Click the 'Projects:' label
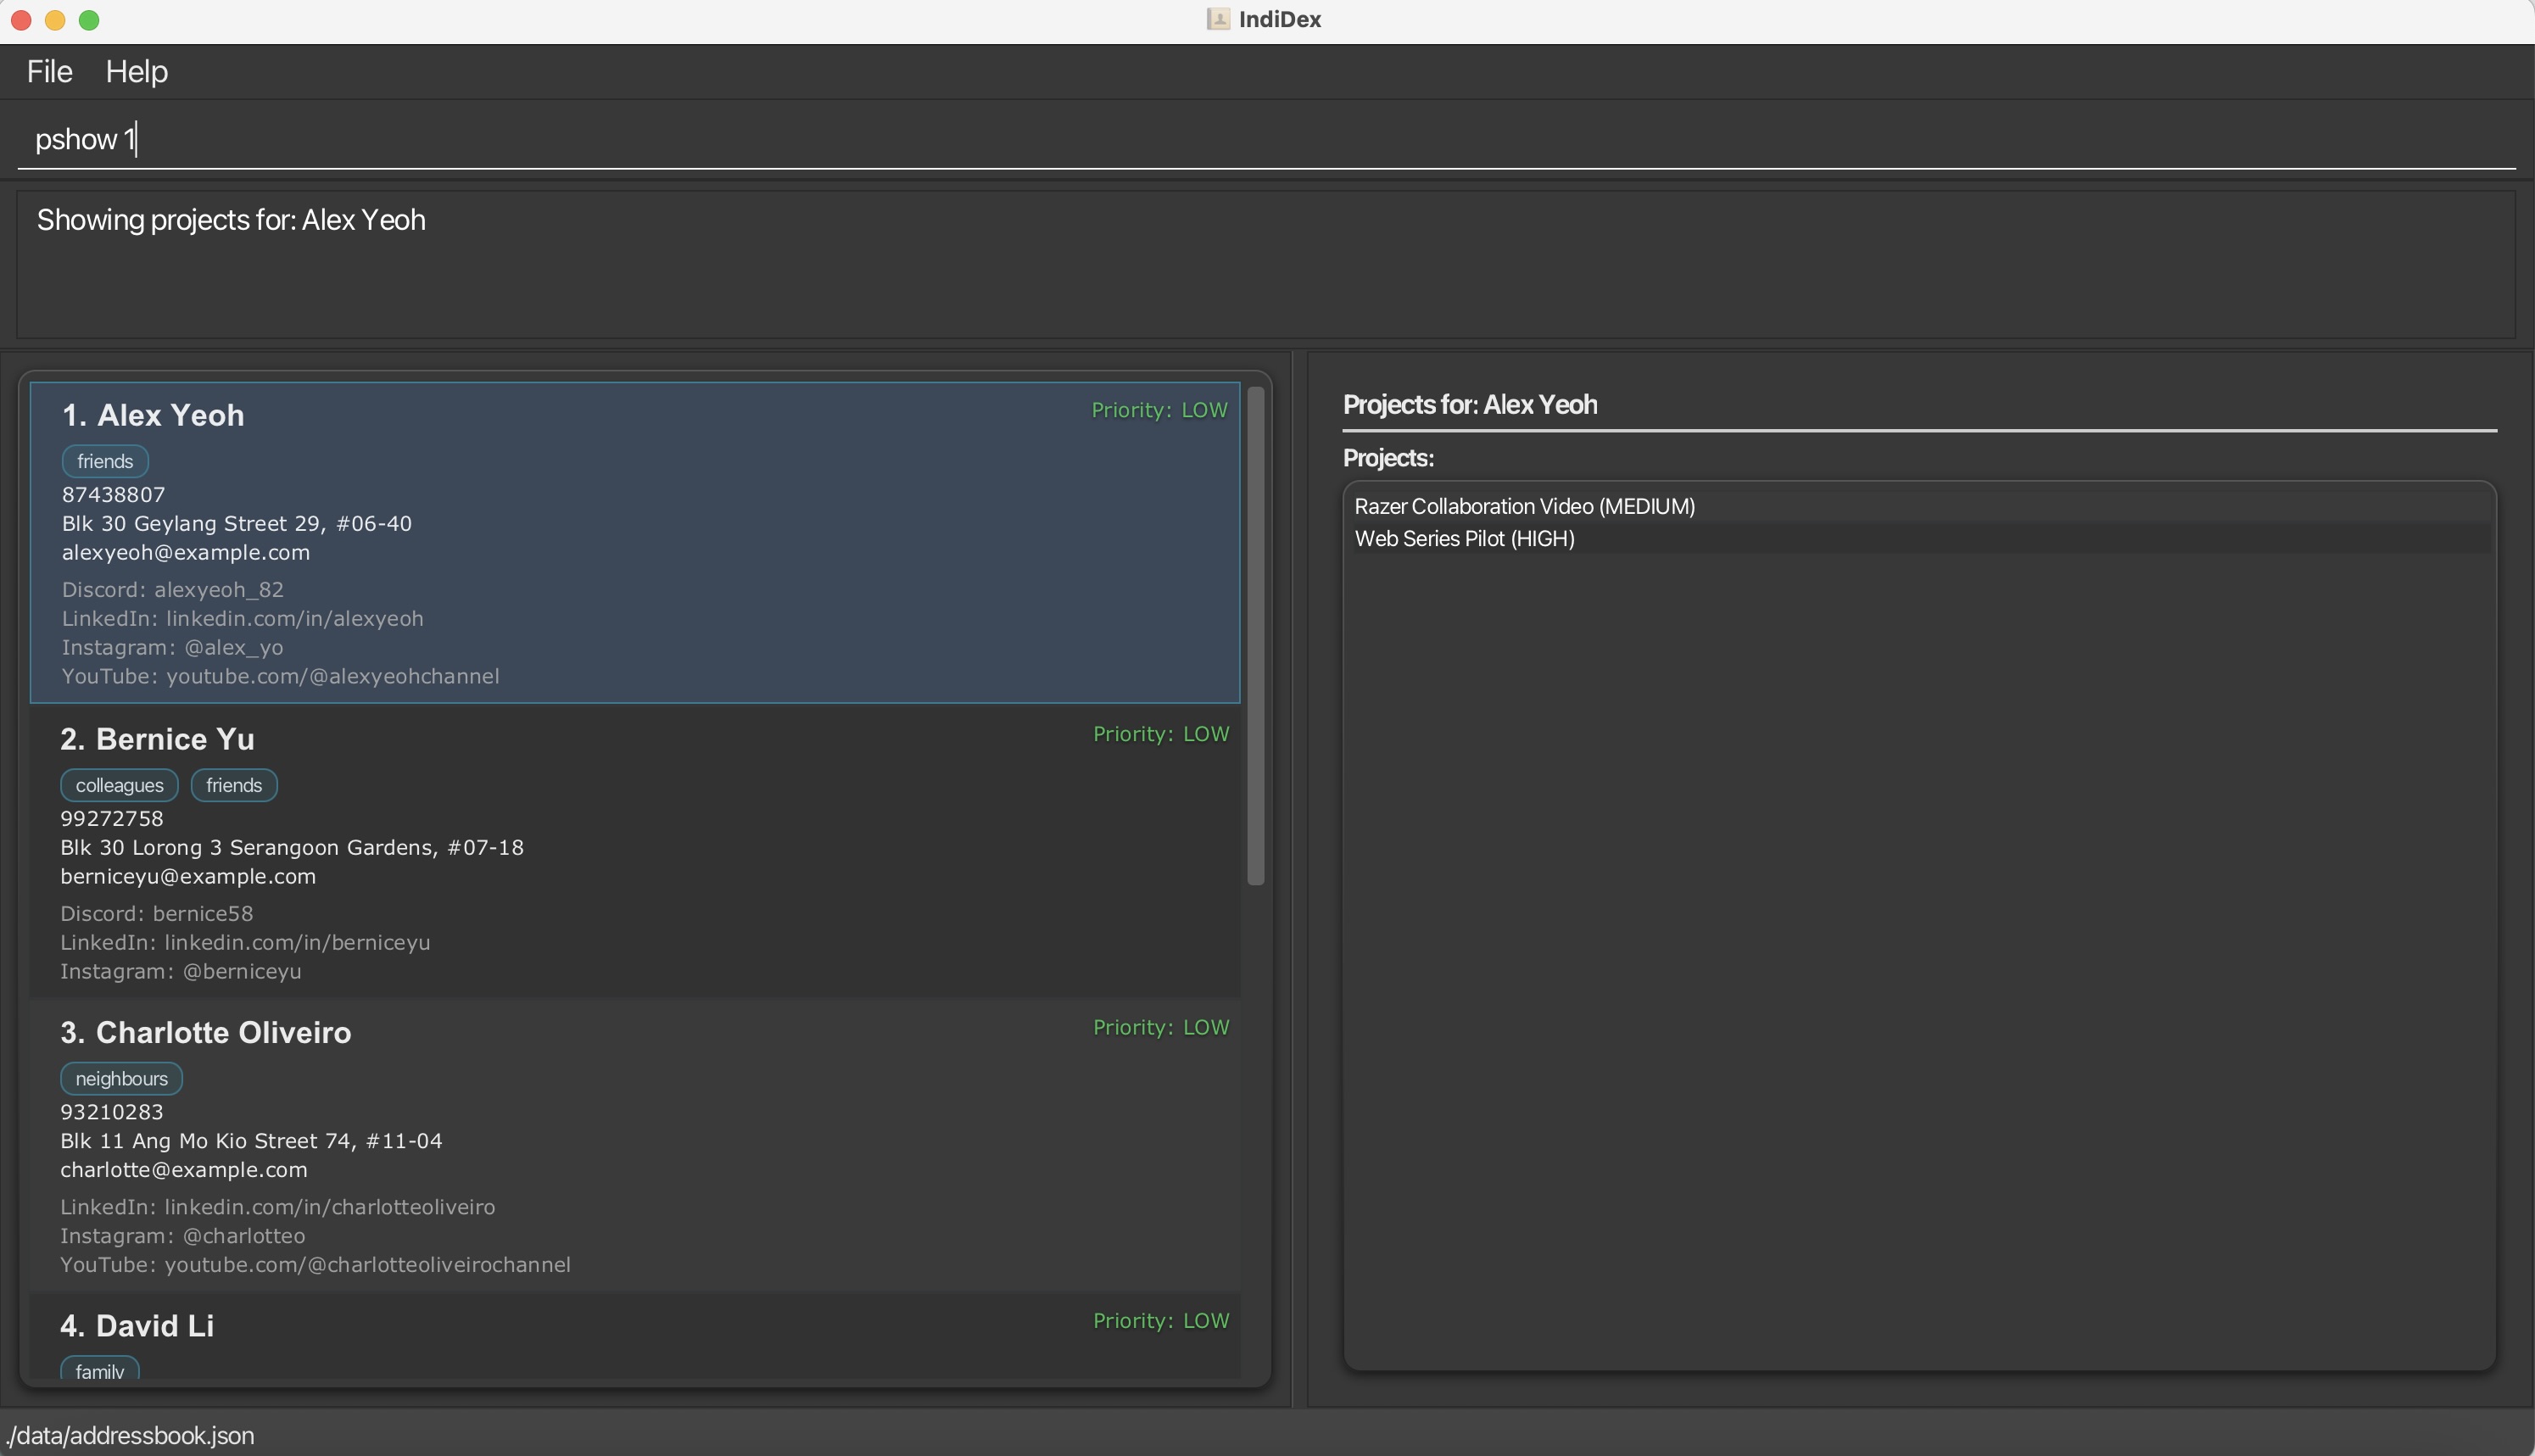The image size is (2535, 1456). tap(1388, 458)
